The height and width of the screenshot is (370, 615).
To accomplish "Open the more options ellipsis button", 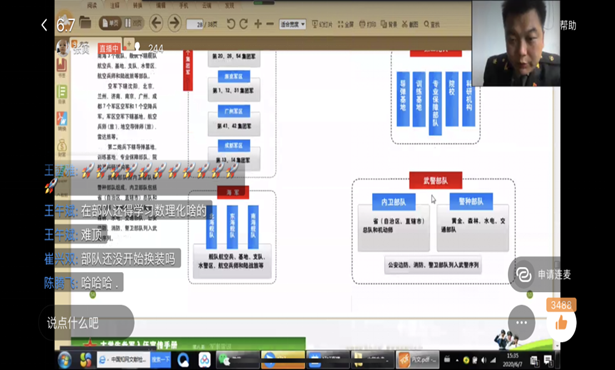I will (521, 323).
